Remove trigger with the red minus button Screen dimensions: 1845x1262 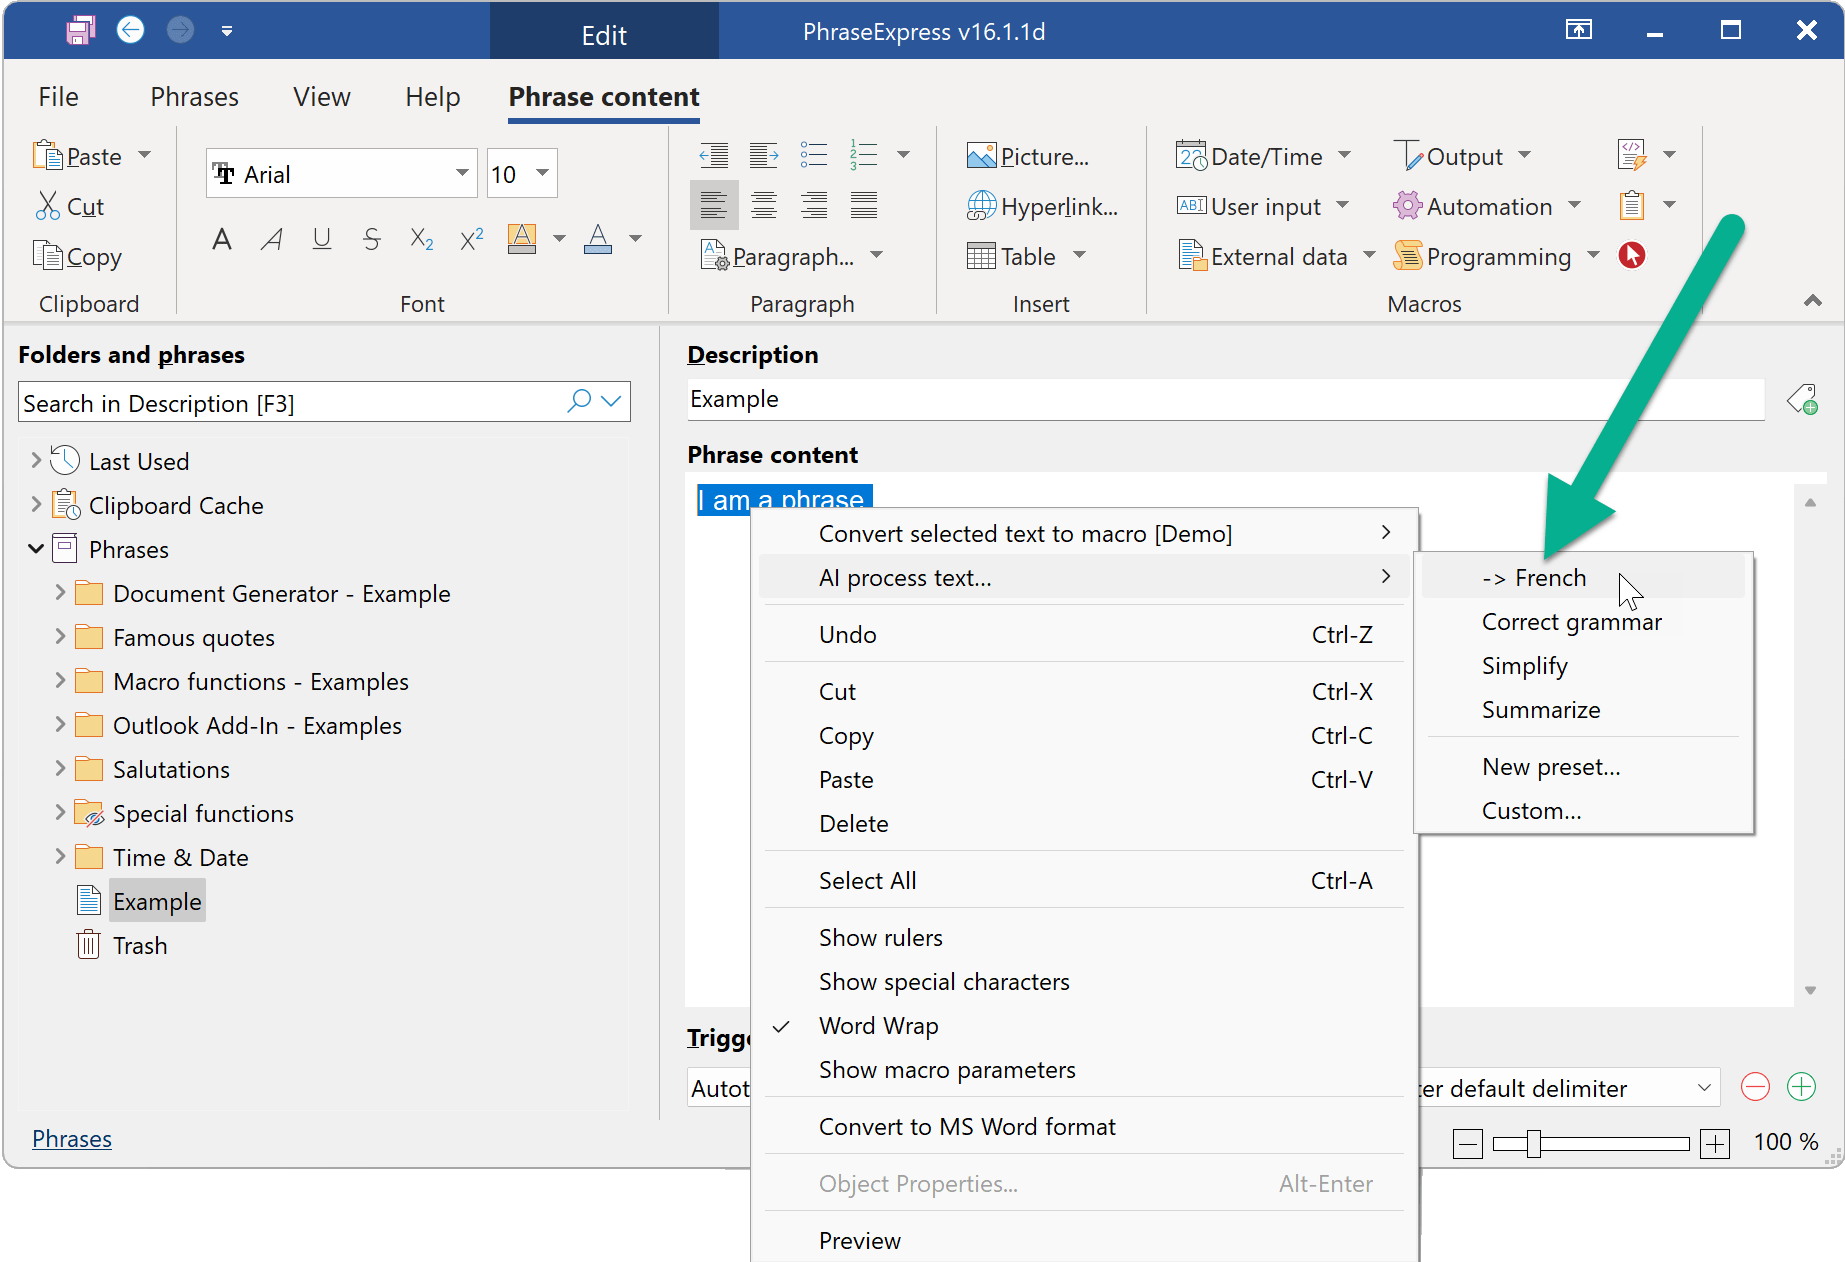1755,1087
